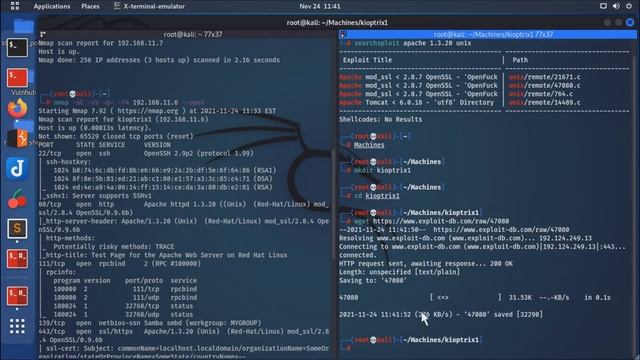Open the Applications menu
Screen dimensions: 640x360
(x=52, y=6)
